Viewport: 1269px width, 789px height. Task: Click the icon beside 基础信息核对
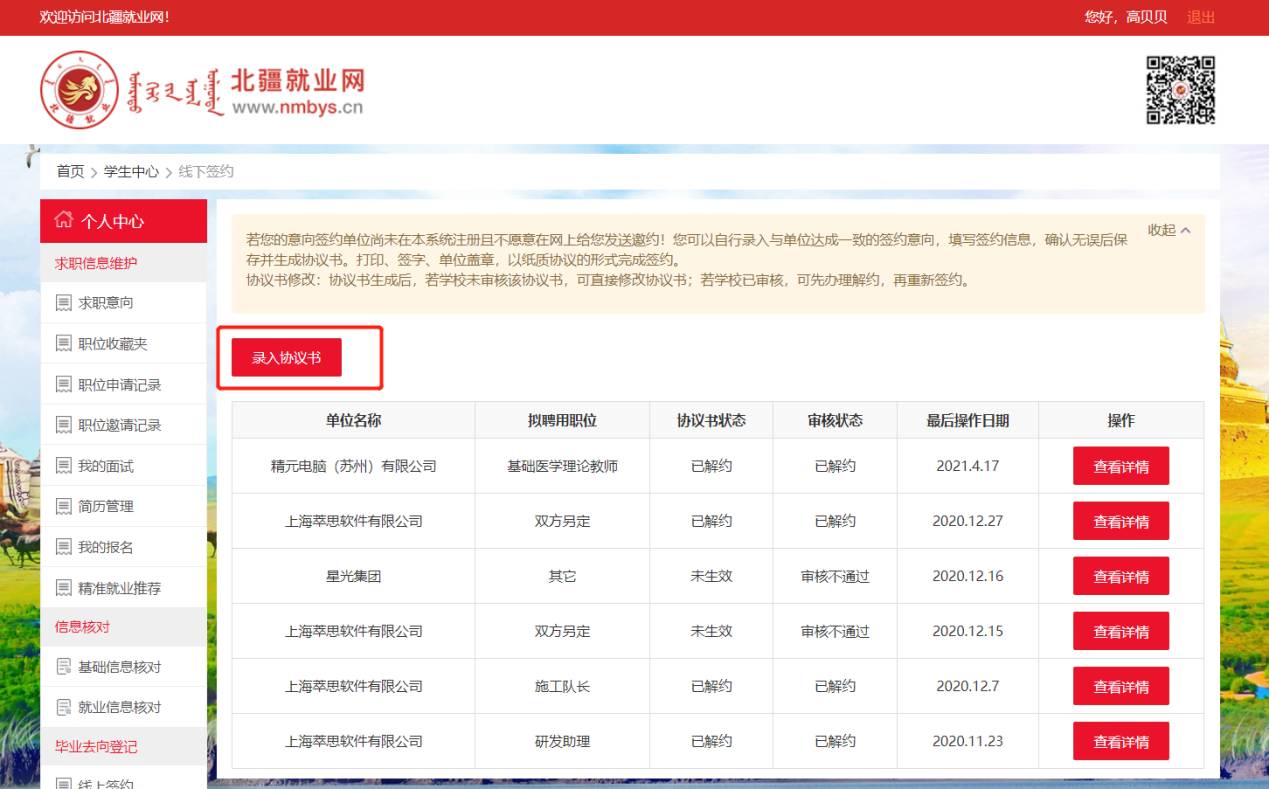click(x=64, y=667)
